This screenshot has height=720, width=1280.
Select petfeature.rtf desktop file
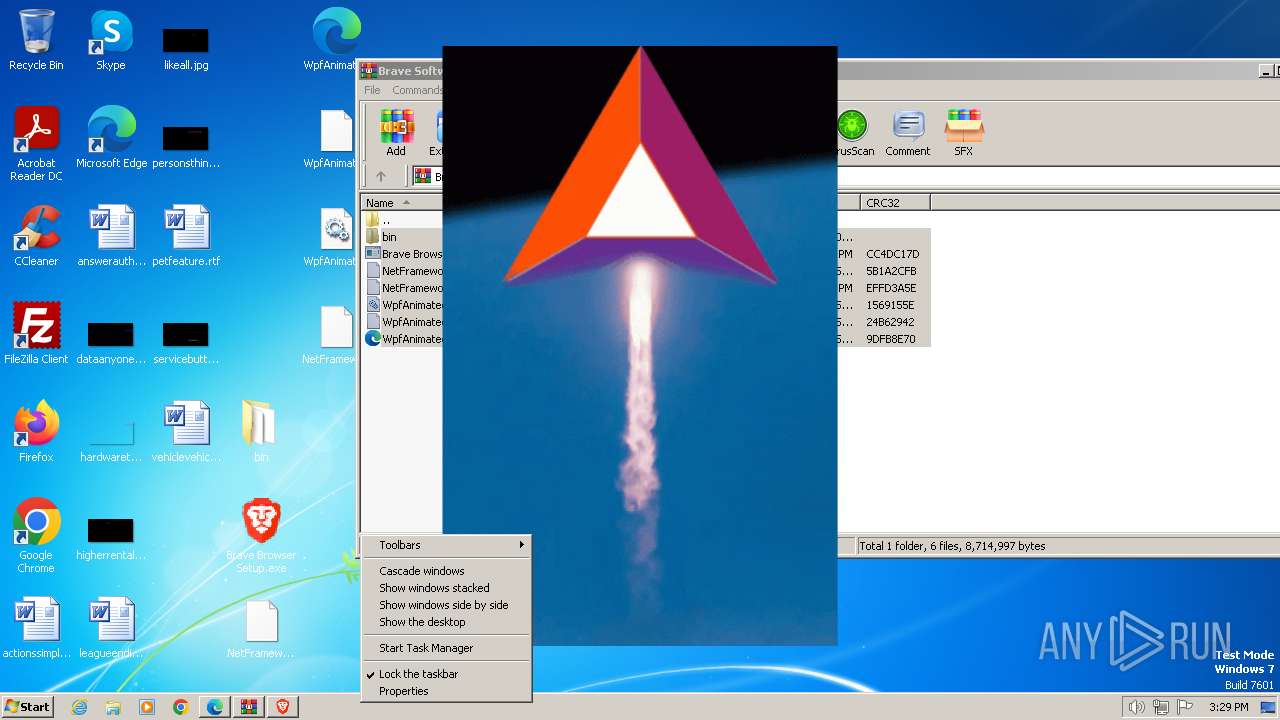point(186,236)
